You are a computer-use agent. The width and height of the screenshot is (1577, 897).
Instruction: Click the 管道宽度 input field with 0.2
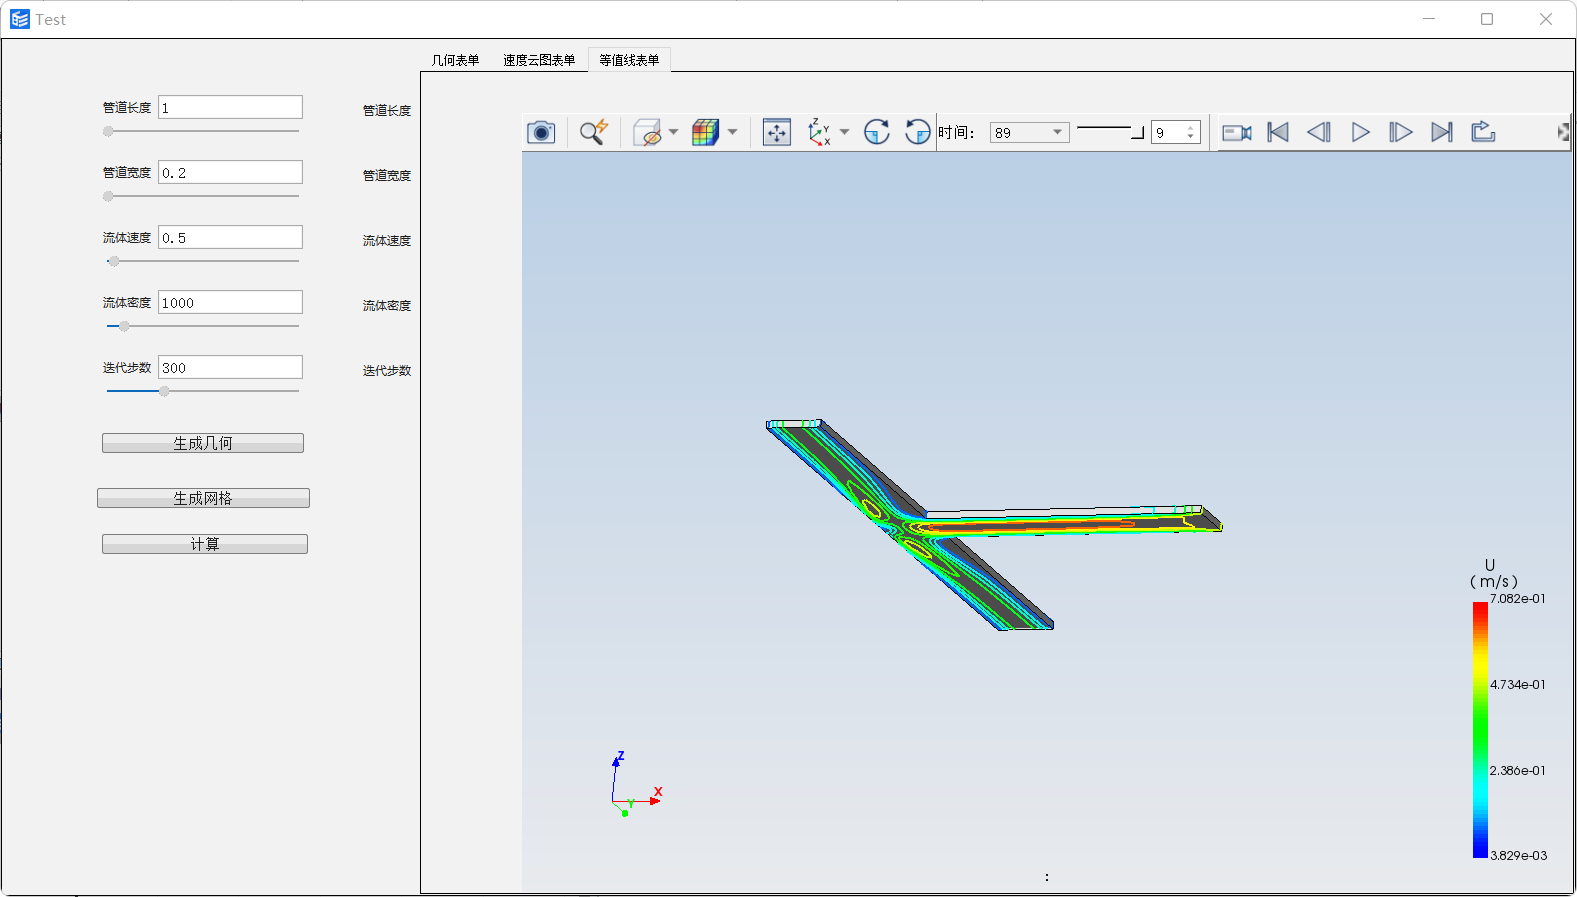230,172
